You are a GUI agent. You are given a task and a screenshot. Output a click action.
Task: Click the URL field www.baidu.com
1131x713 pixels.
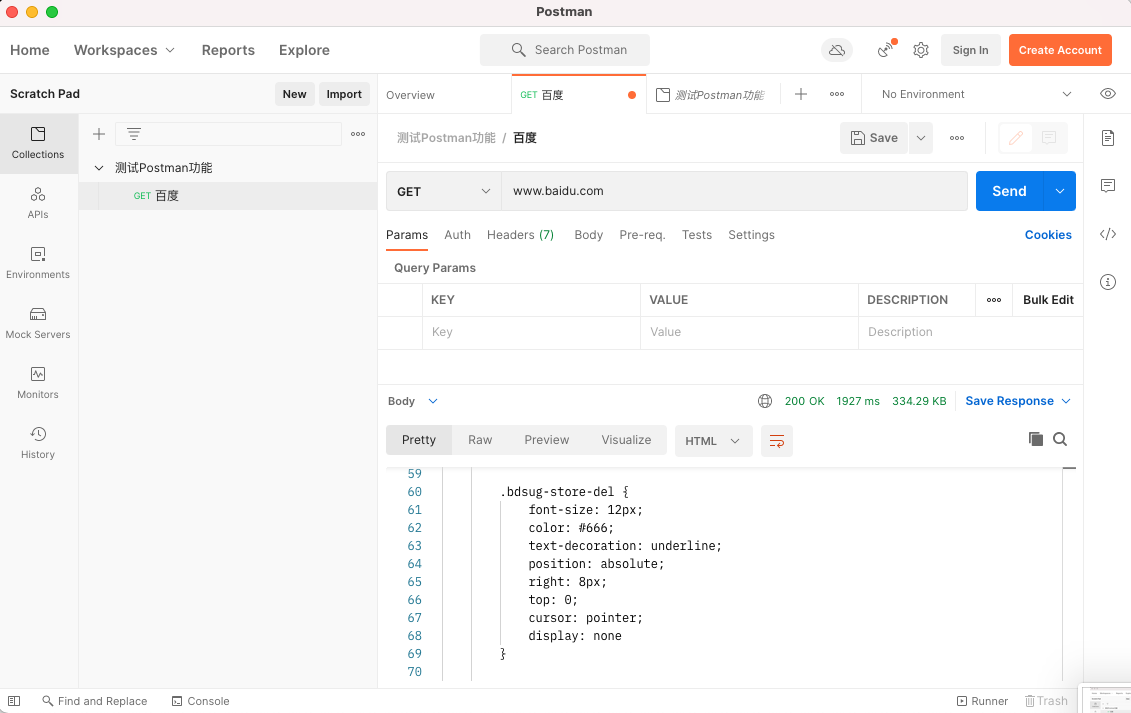(734, 191)
